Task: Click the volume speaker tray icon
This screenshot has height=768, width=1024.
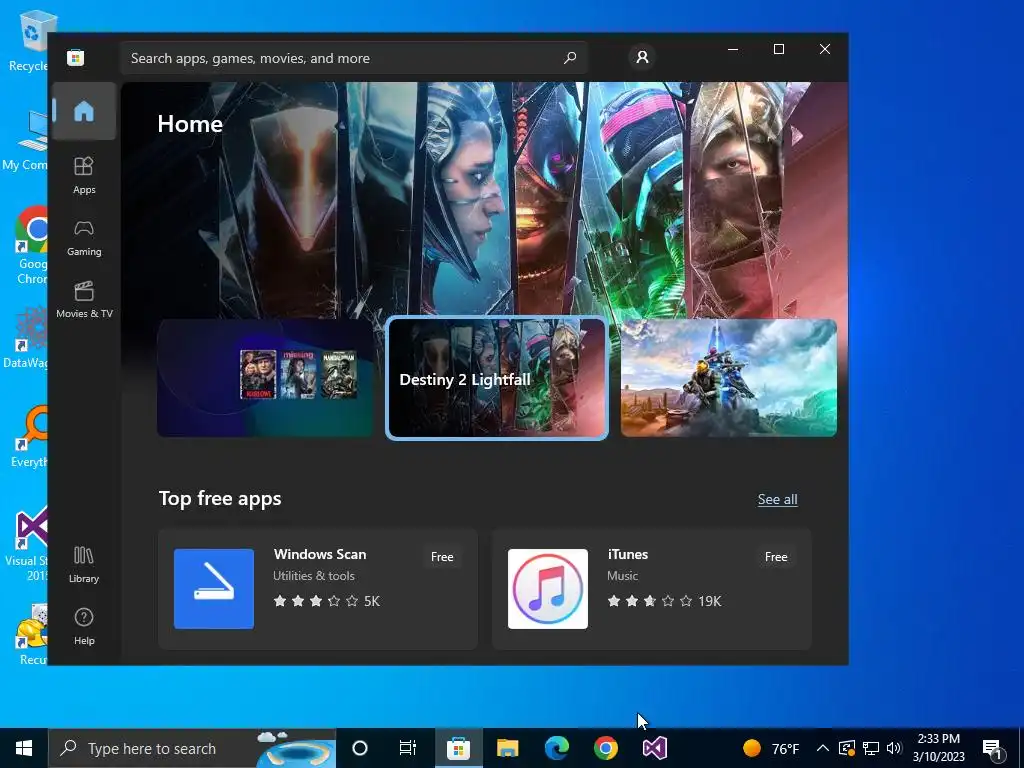Action: click(x=895, y=748)
